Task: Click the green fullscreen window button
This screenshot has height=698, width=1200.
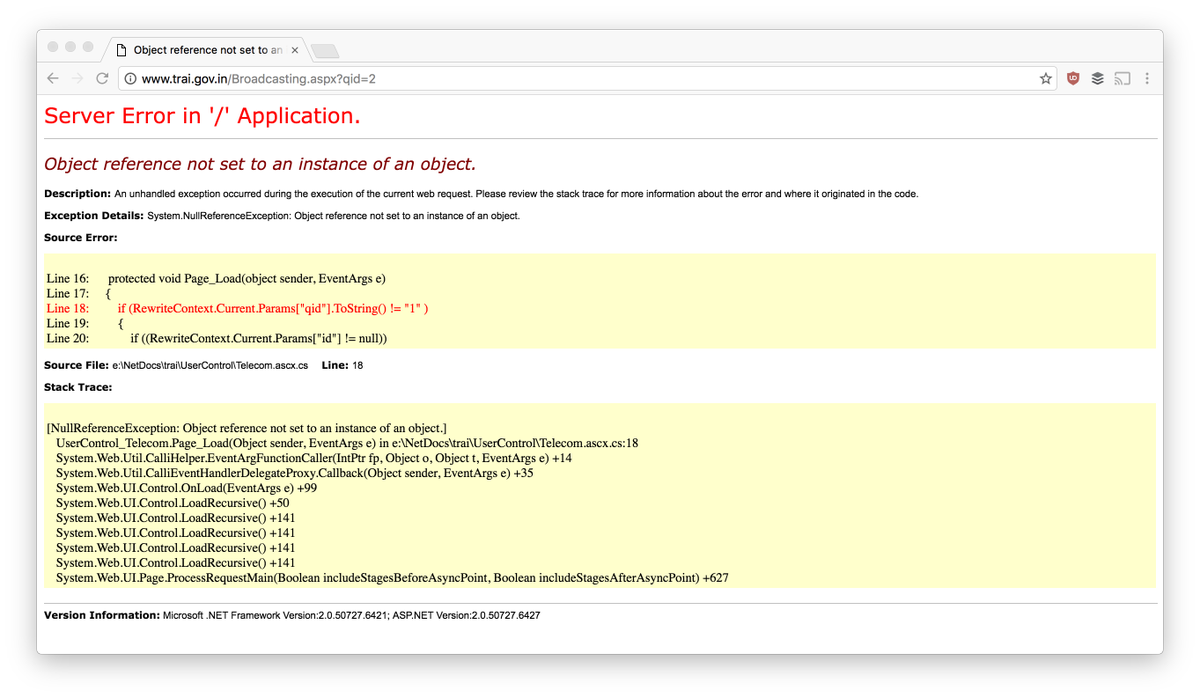Action: (x=88, y=47)
